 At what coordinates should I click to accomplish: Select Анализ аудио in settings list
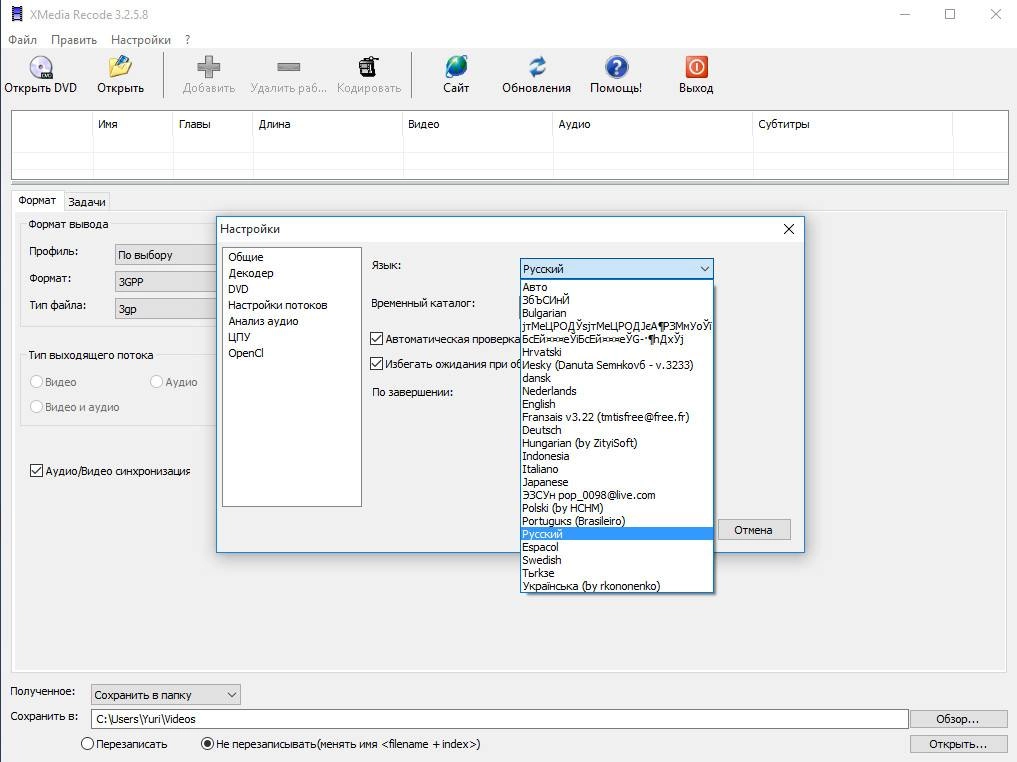[263, 321]
